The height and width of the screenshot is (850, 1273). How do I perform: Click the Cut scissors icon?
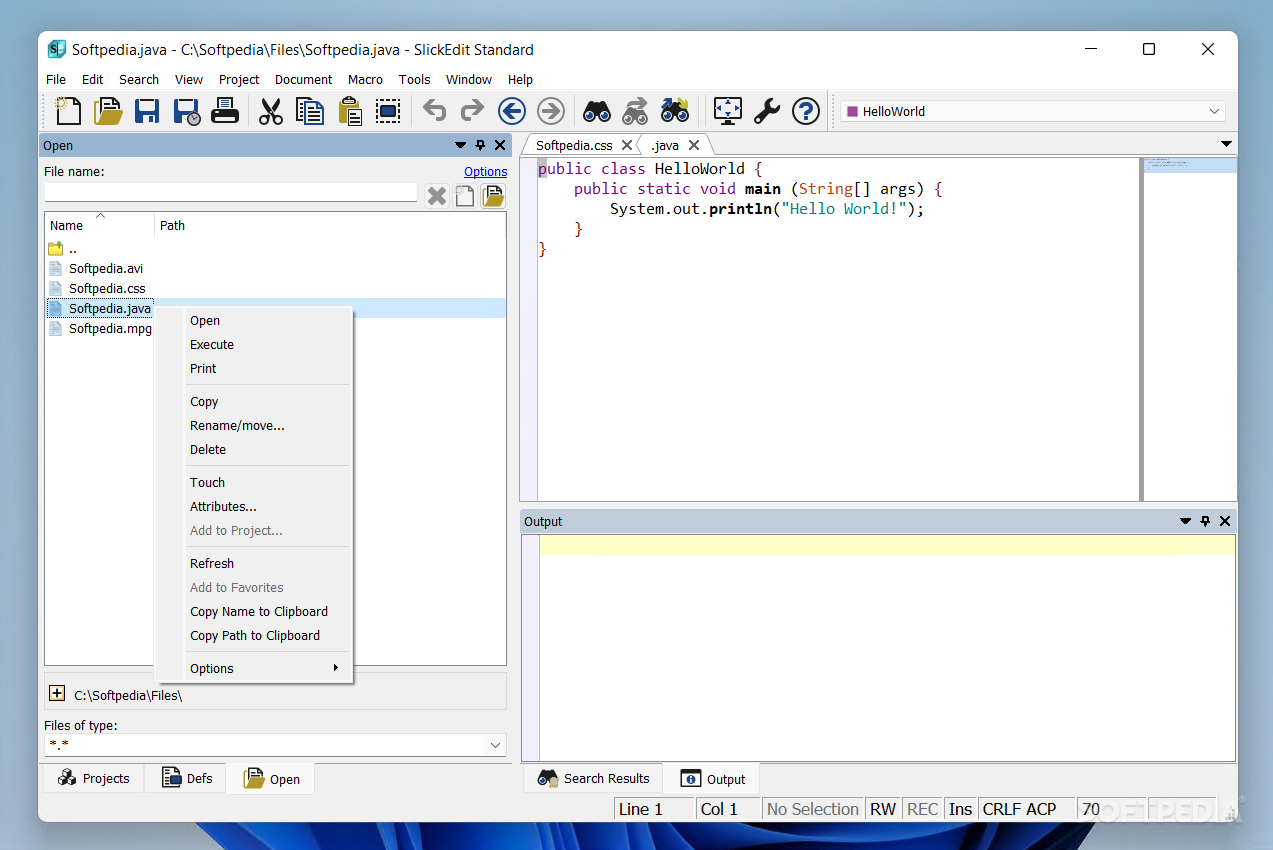(x=271, y=111)
